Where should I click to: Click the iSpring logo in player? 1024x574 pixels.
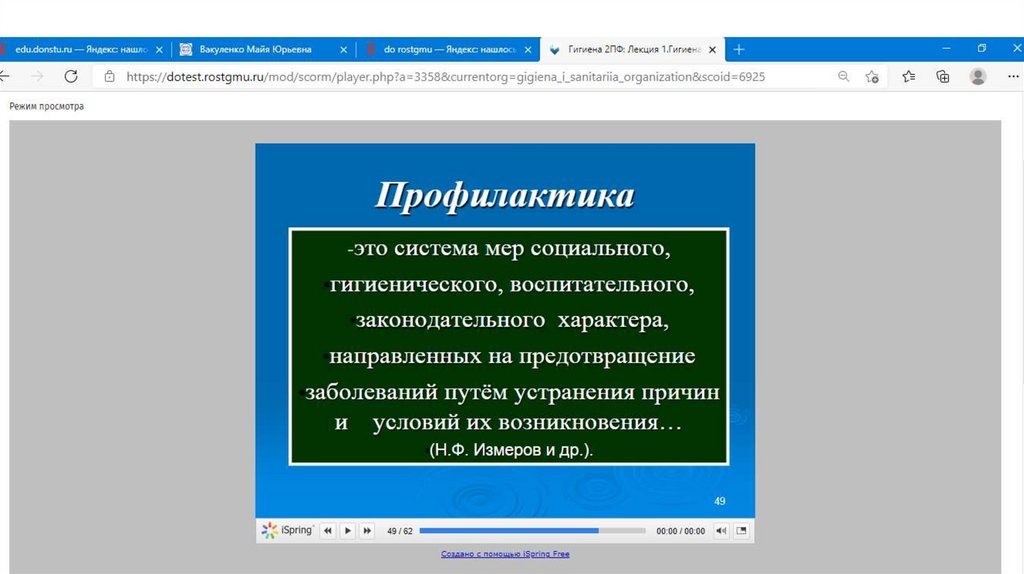pos(287,530)
